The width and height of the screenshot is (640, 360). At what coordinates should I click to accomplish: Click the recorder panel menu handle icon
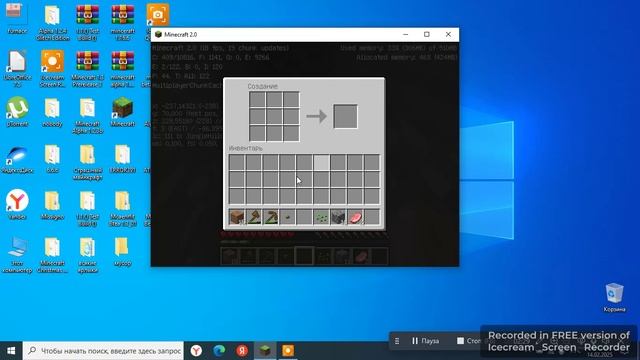(397, 341)
